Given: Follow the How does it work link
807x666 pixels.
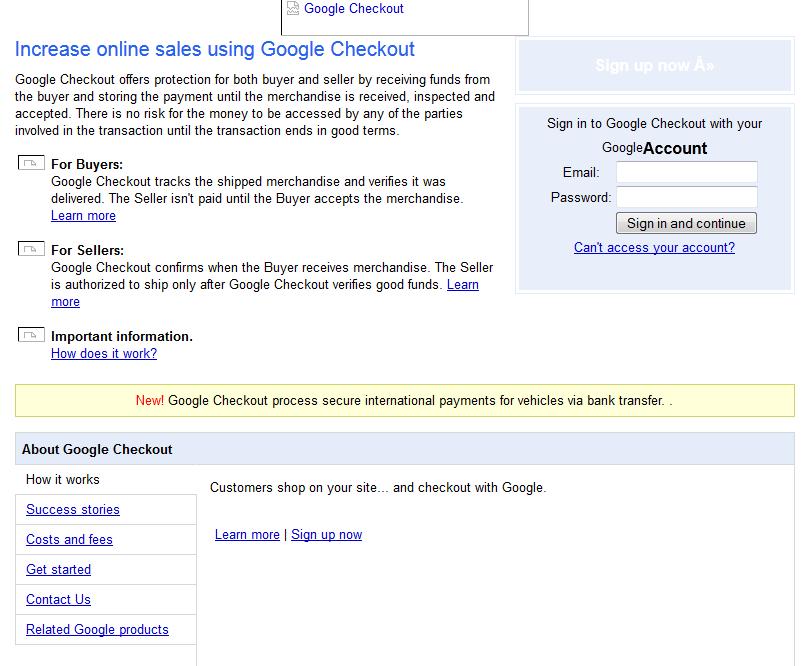Looking at the screenshot, I should click(x=103, y=353).
